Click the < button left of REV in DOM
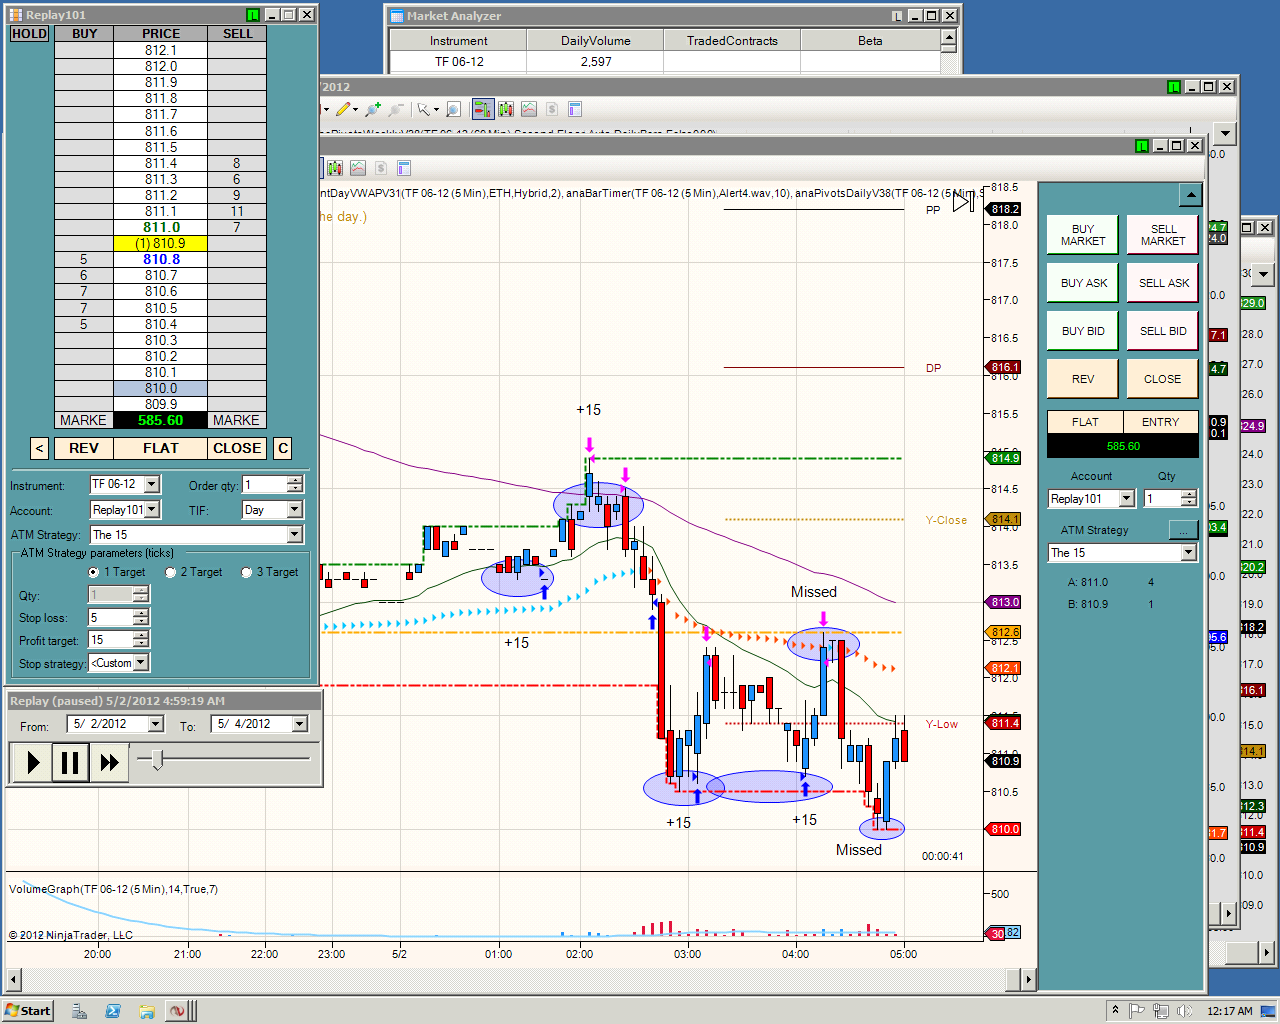The image size is (1280, 1024). coord(39,448)
